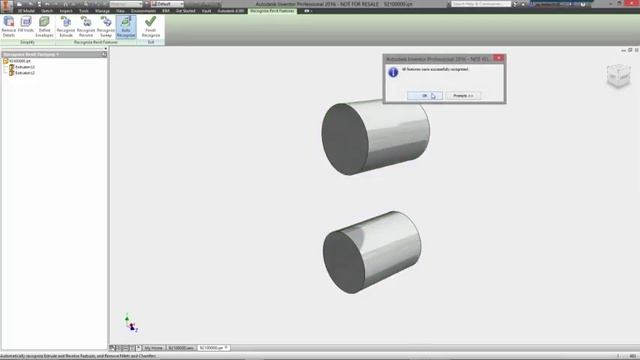Open the View ribbon tab
Viewport: 640px width, 360px height.
coord(120,11)
